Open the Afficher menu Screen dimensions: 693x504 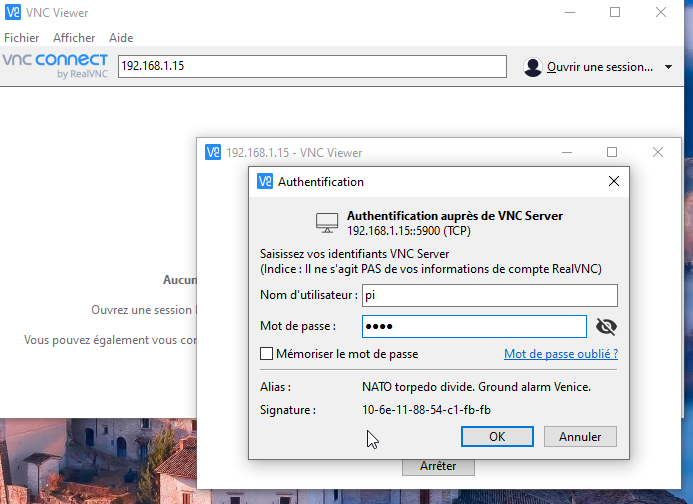tap(74, 38)
